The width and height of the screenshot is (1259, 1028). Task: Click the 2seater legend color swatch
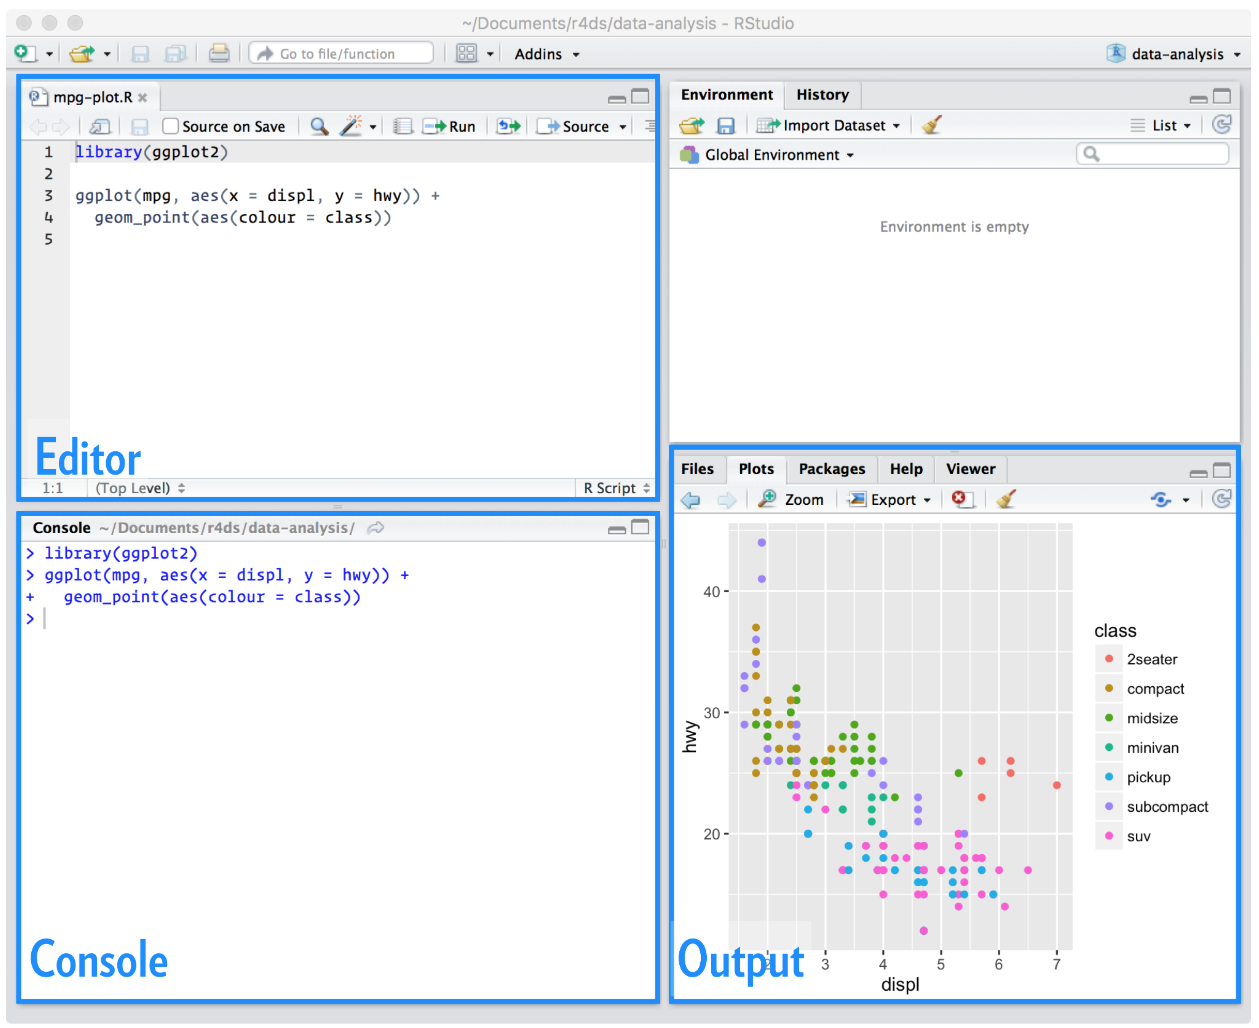point(1109,659)
